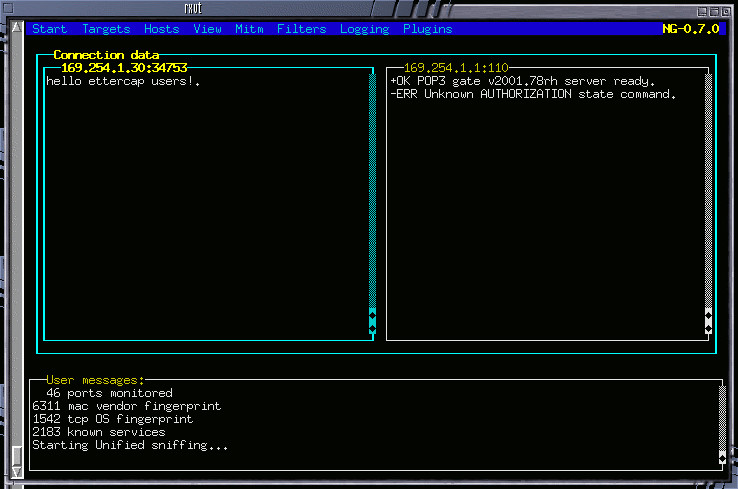Open the Hosts menu

click(x=161, y=29)
